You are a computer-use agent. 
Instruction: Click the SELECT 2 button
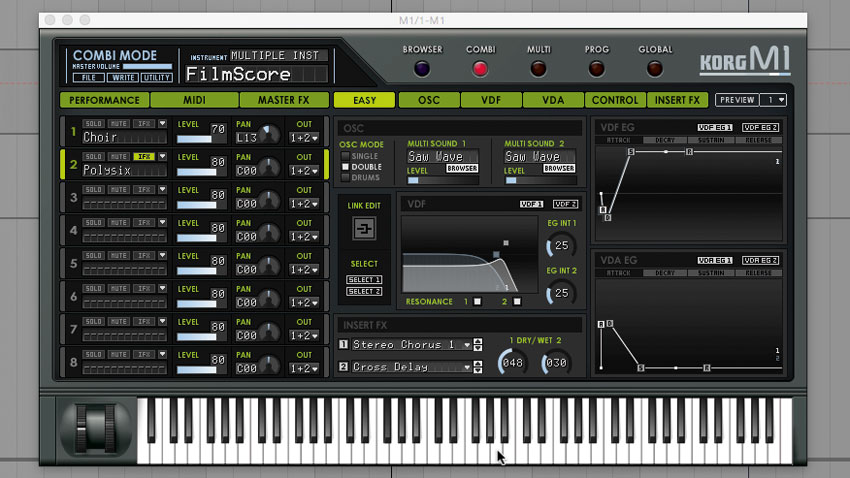point(364,292)
